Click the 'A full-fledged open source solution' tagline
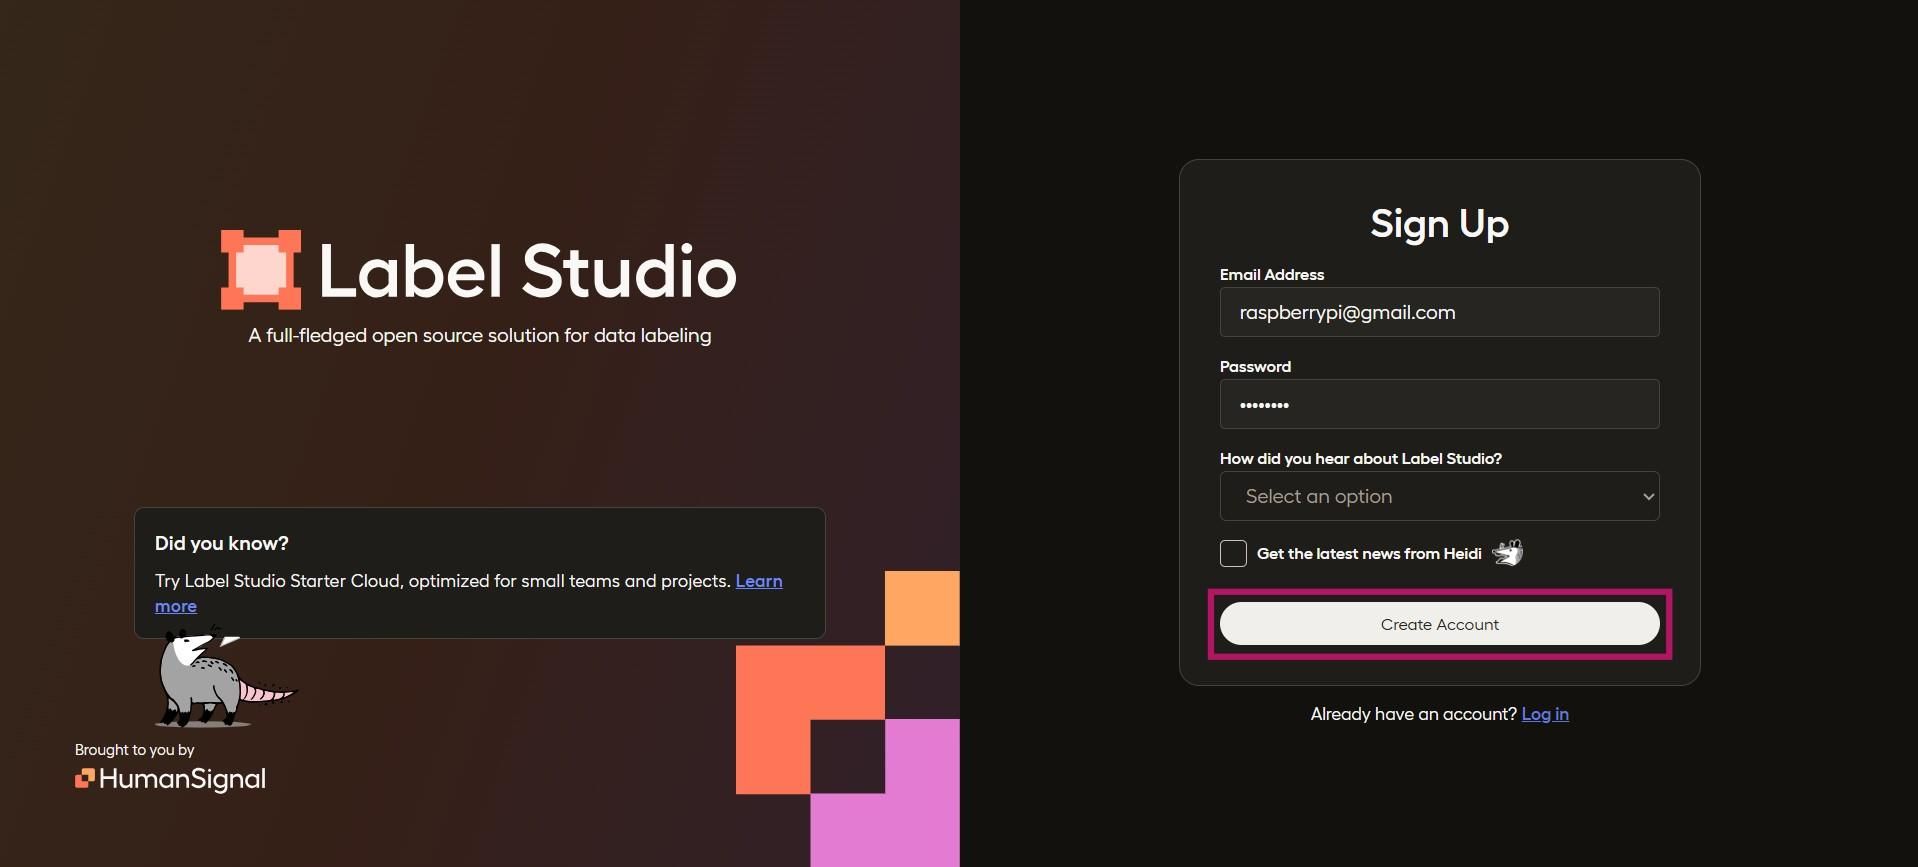 click(x=480, y=336)
